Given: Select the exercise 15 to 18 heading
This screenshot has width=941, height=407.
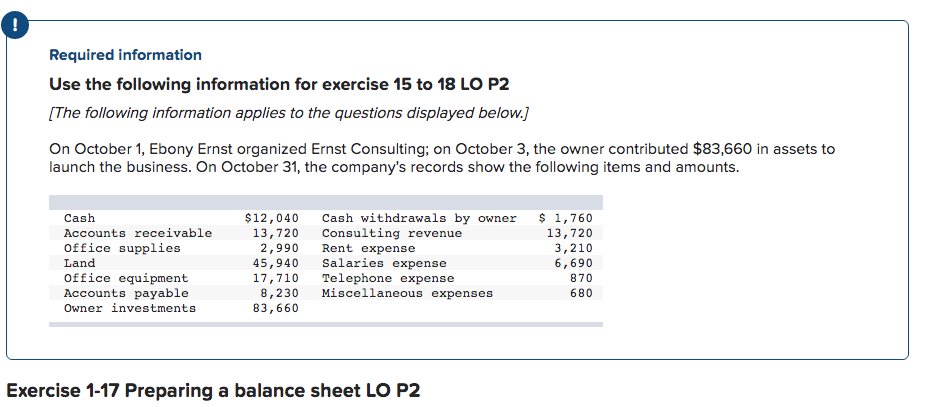Looking at the screenshot, I should coord(279,85).
